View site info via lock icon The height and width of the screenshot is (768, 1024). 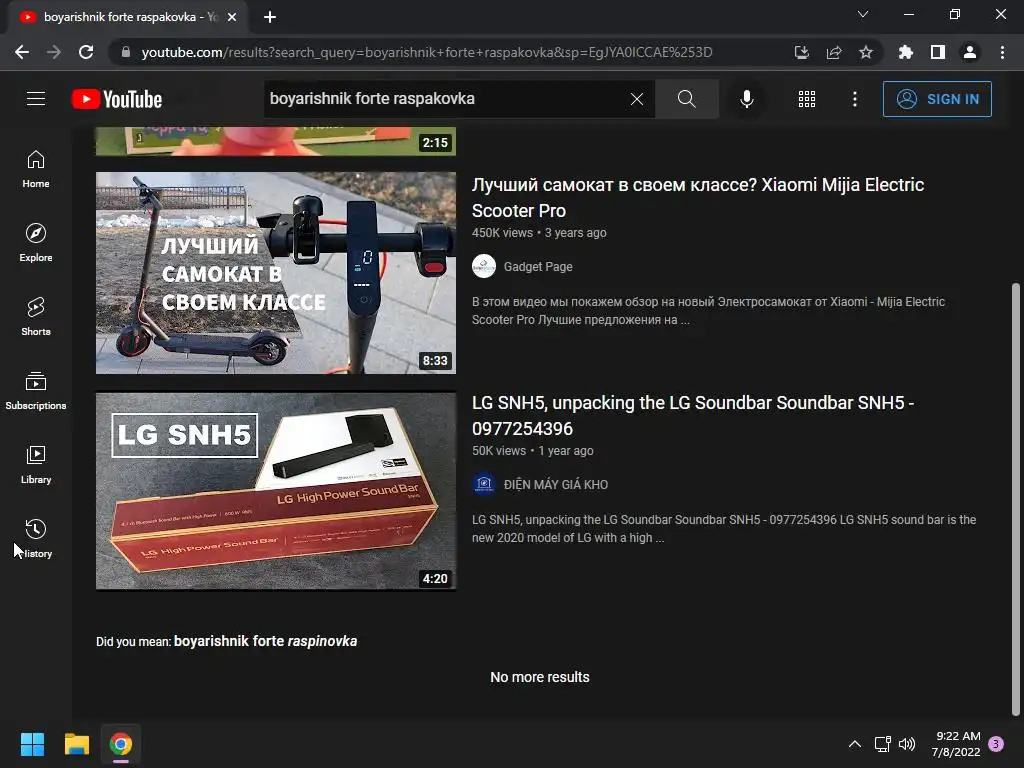(x=126, y=52)
